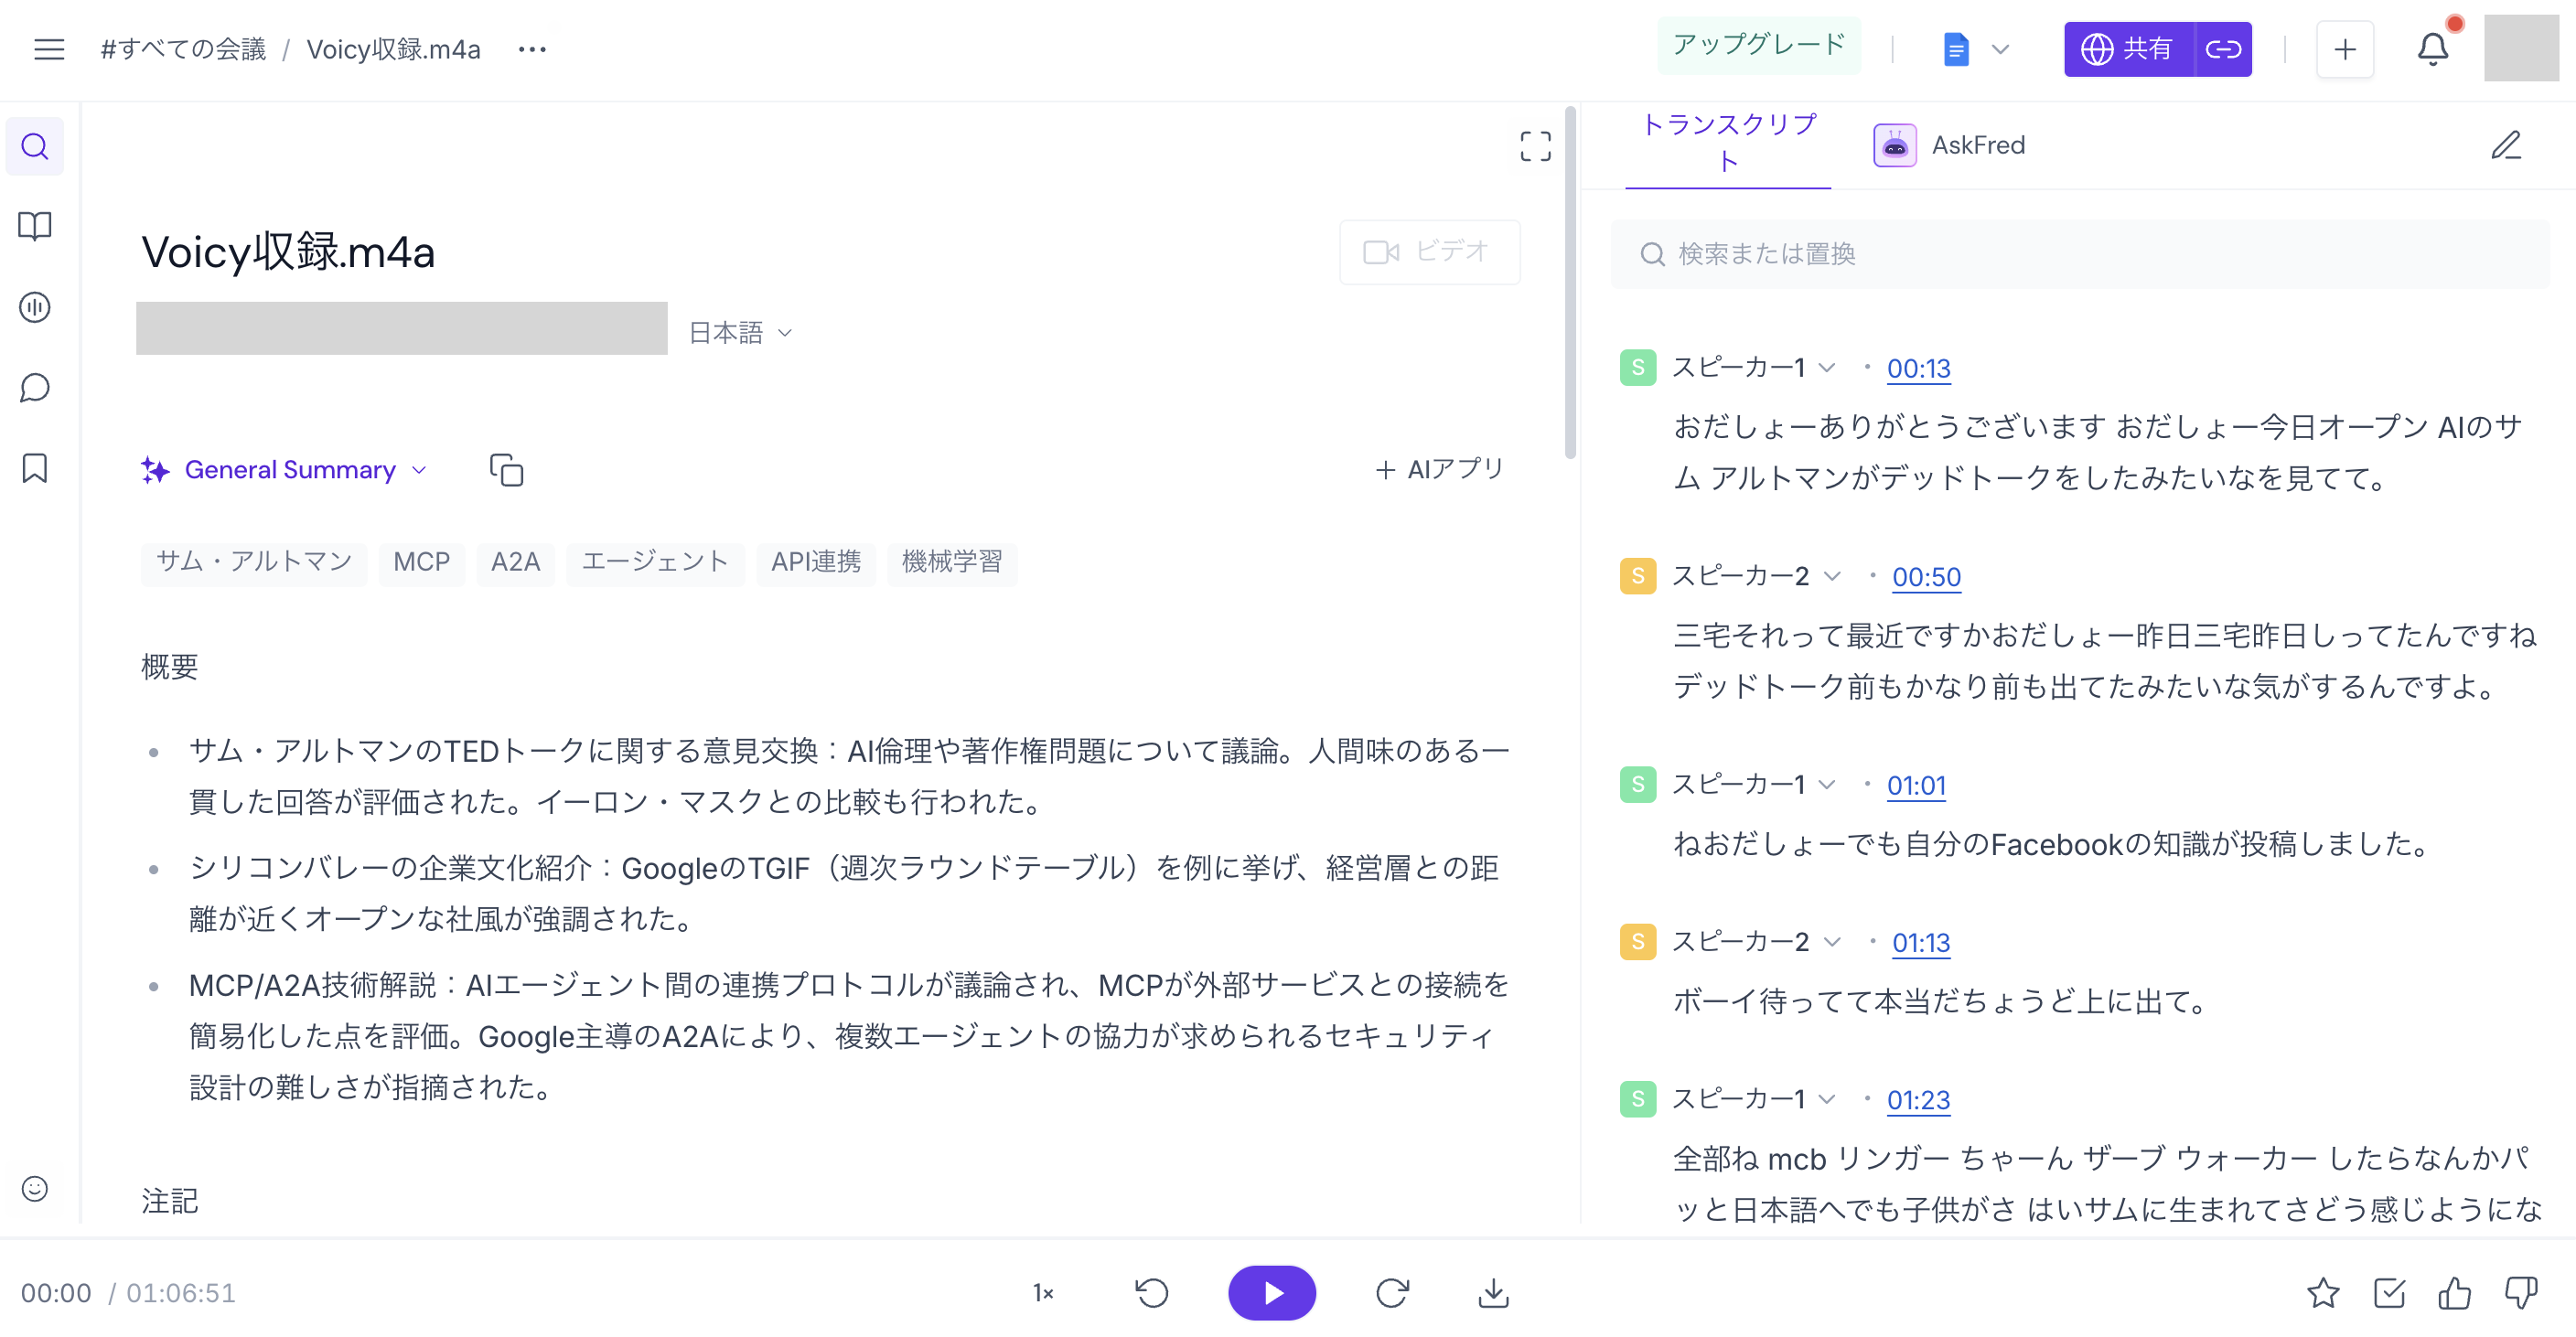Jump to timestamp 00:50 in the transcript
This screenshot has width=2576, height=1337.
coord(1926,576)
